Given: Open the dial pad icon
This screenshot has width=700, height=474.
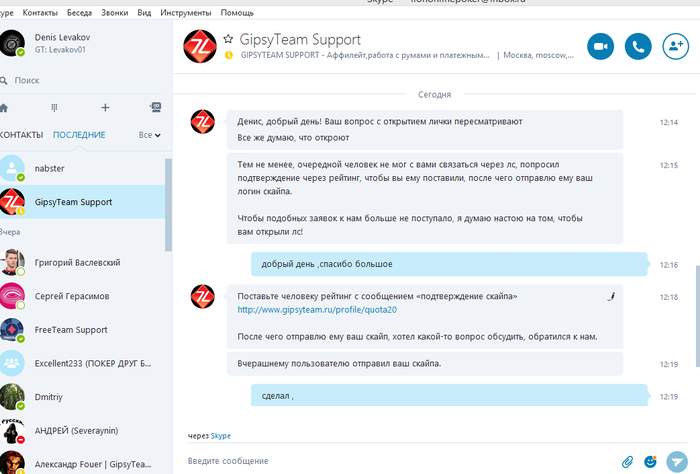Looking at the screenshot, I should (x=54, y=108).
